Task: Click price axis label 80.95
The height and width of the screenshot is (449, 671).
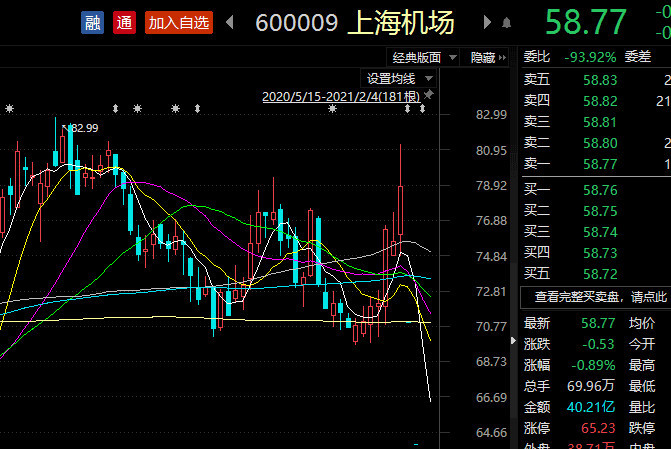Action: [491, 150]
